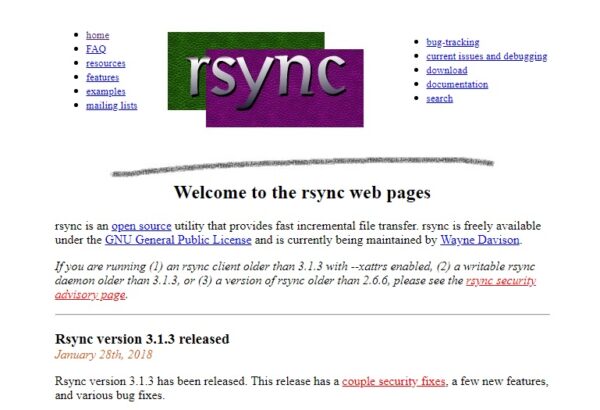Click the date January 28th, 2018
This screenshot has height=410, width=600.
(x=103, y=354)
